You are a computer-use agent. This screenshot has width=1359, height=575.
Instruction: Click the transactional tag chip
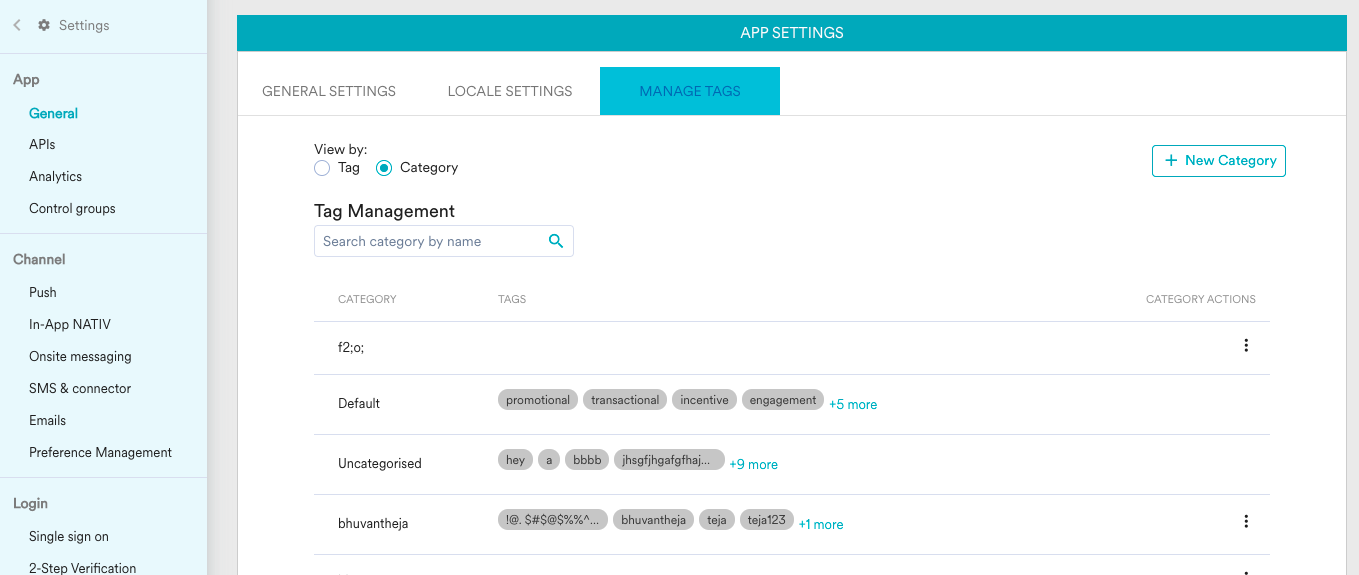pyautogui.click(x=625, y=400)
